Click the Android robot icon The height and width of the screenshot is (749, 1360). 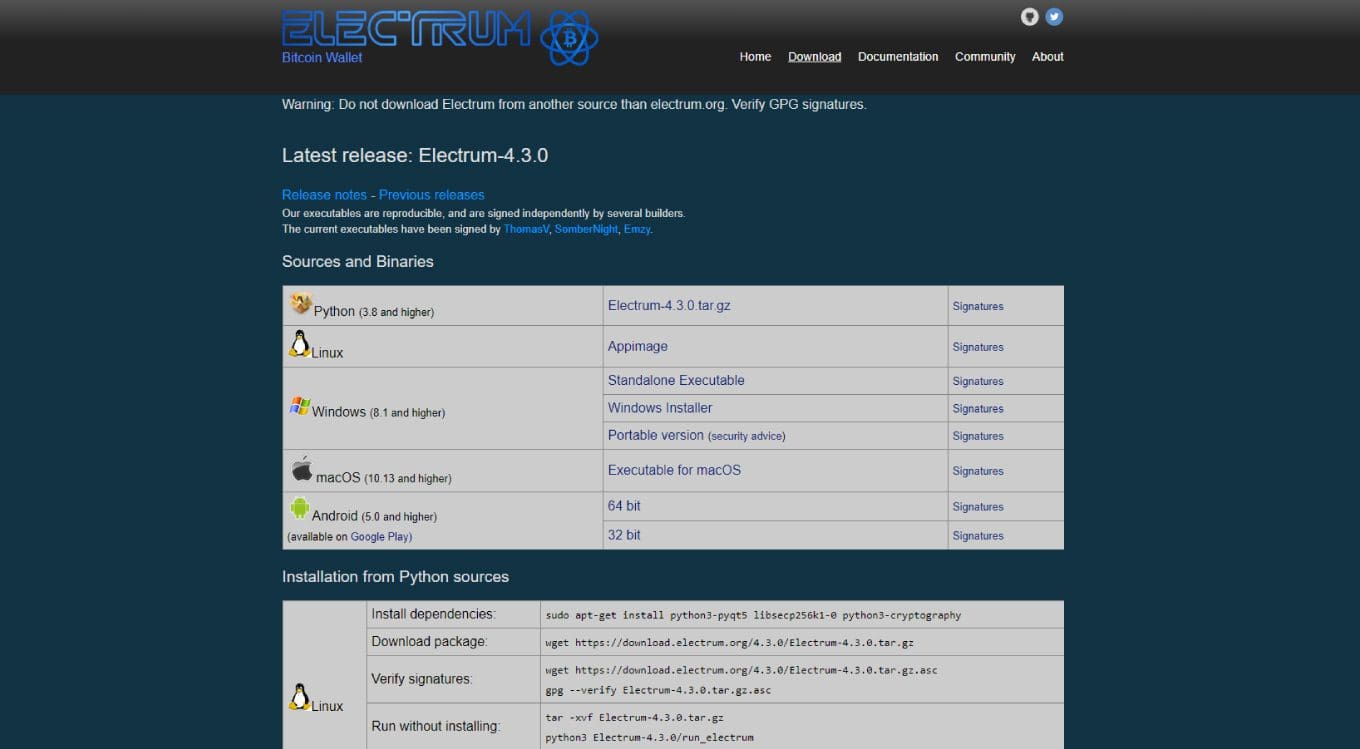point(299,507)
